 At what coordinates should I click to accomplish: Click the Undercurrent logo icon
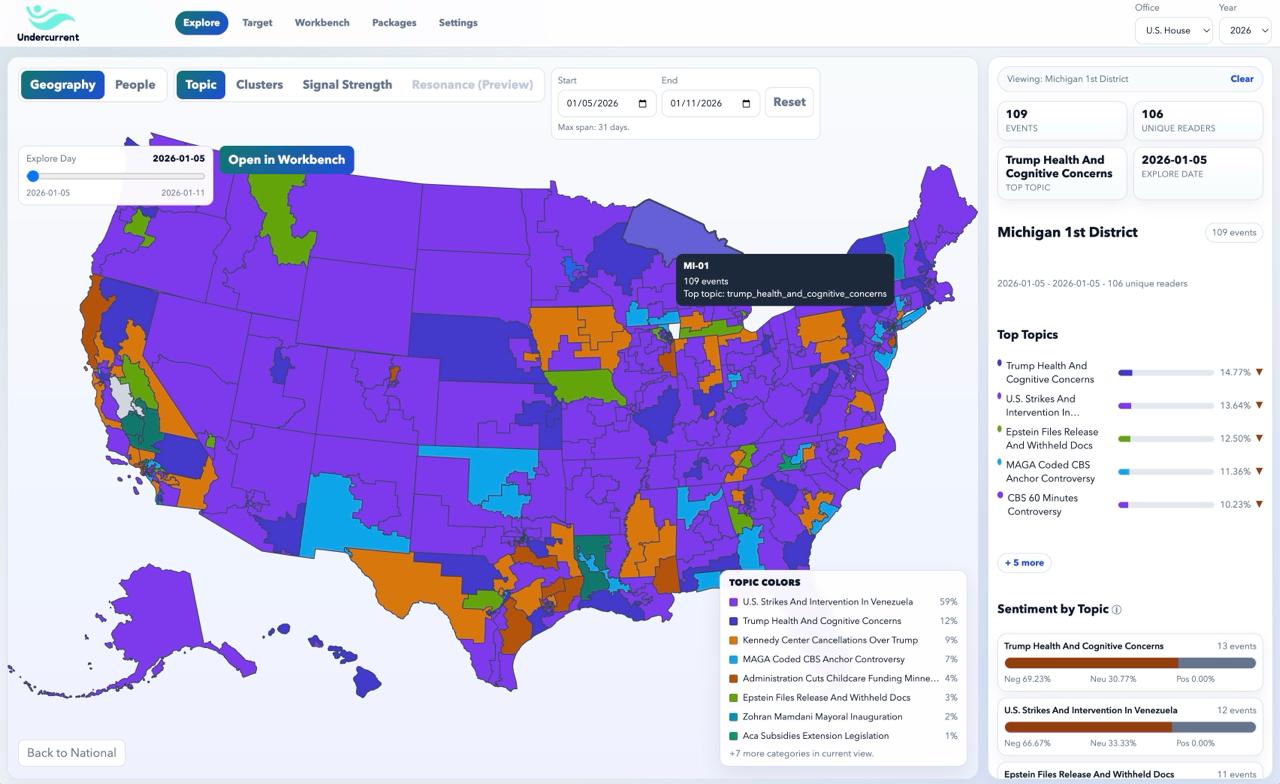pyautogui.click(x=46, y=19)
